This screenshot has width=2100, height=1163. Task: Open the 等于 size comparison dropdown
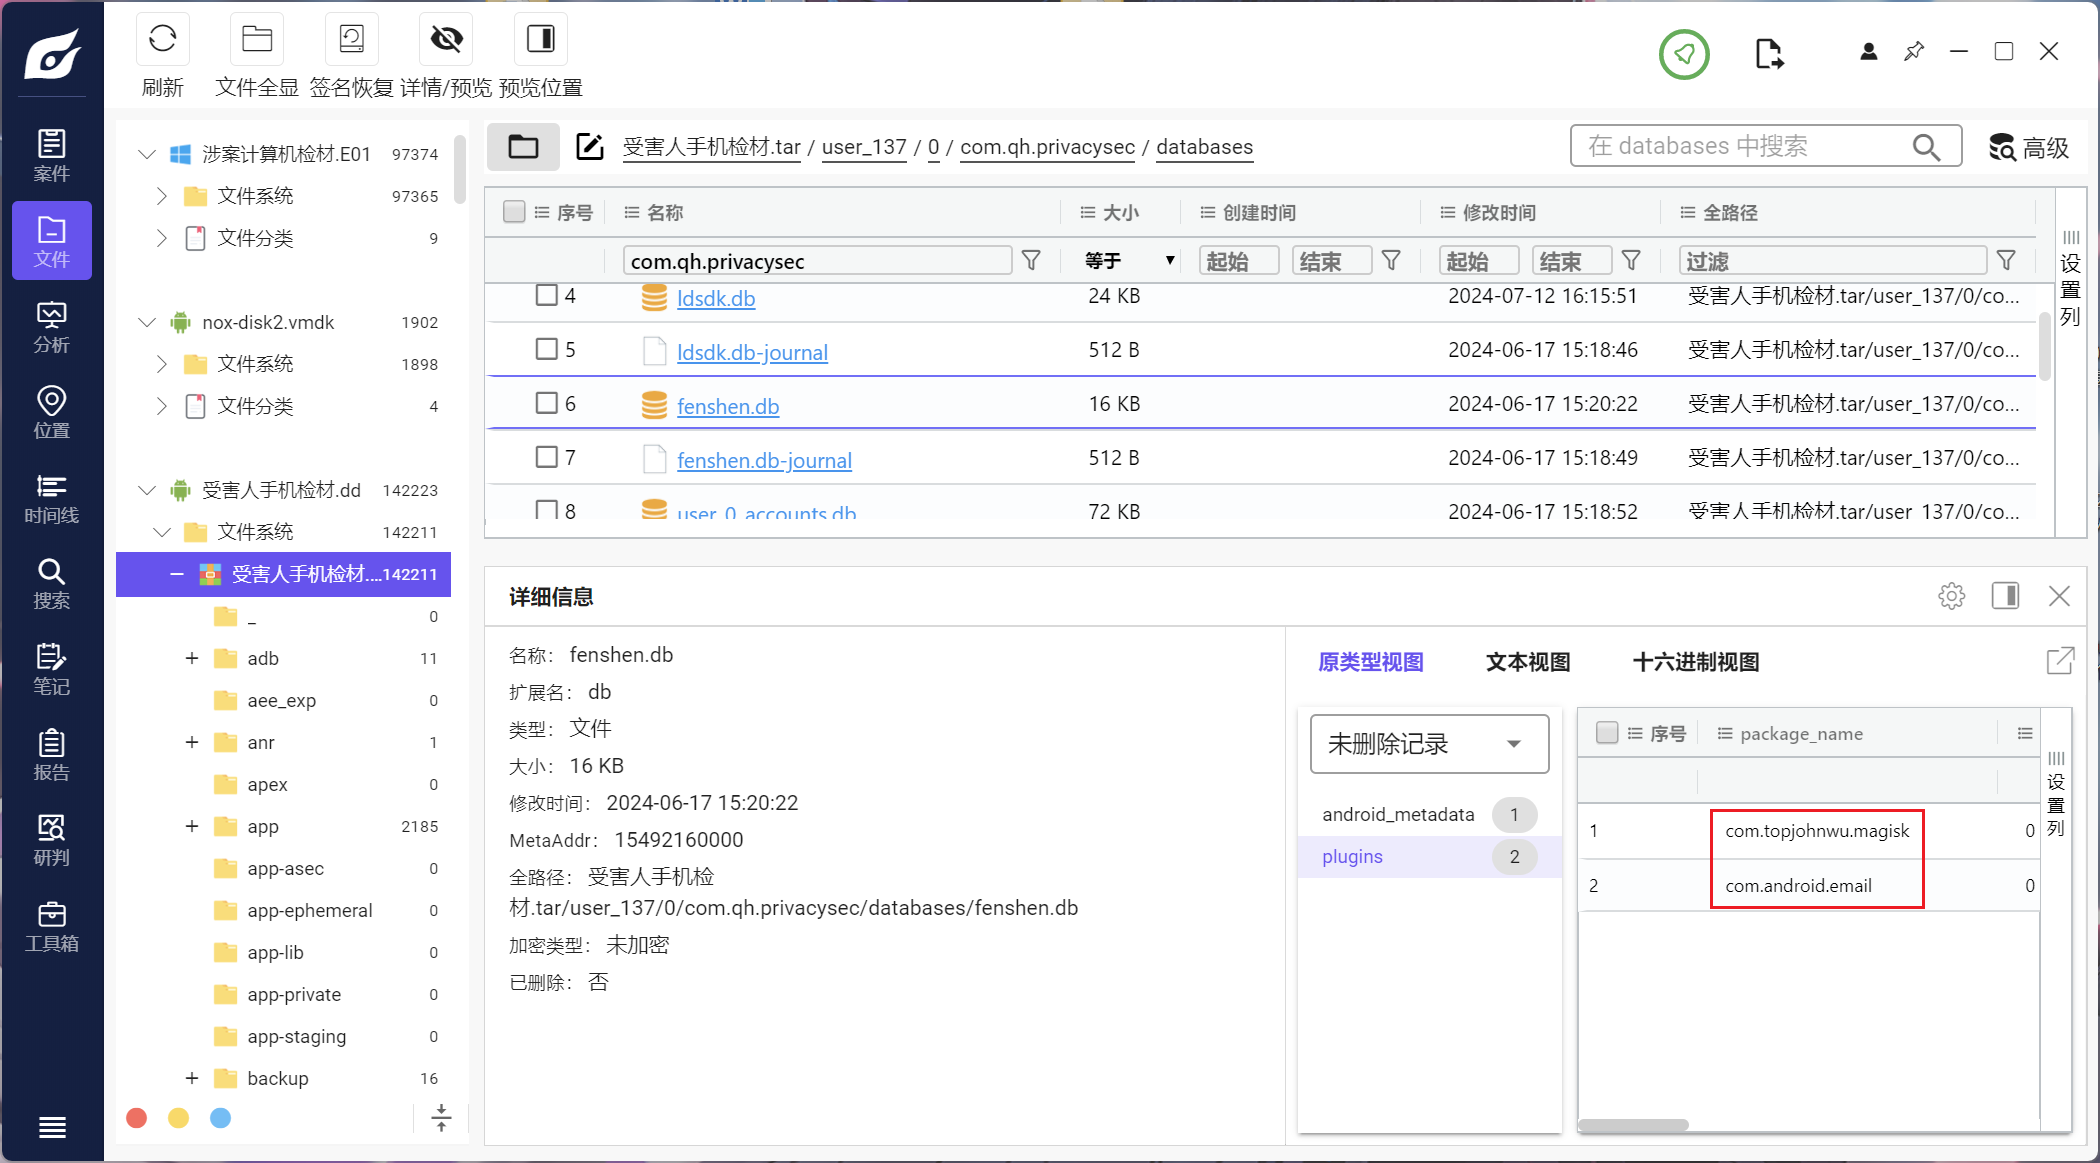point(1129,261)
